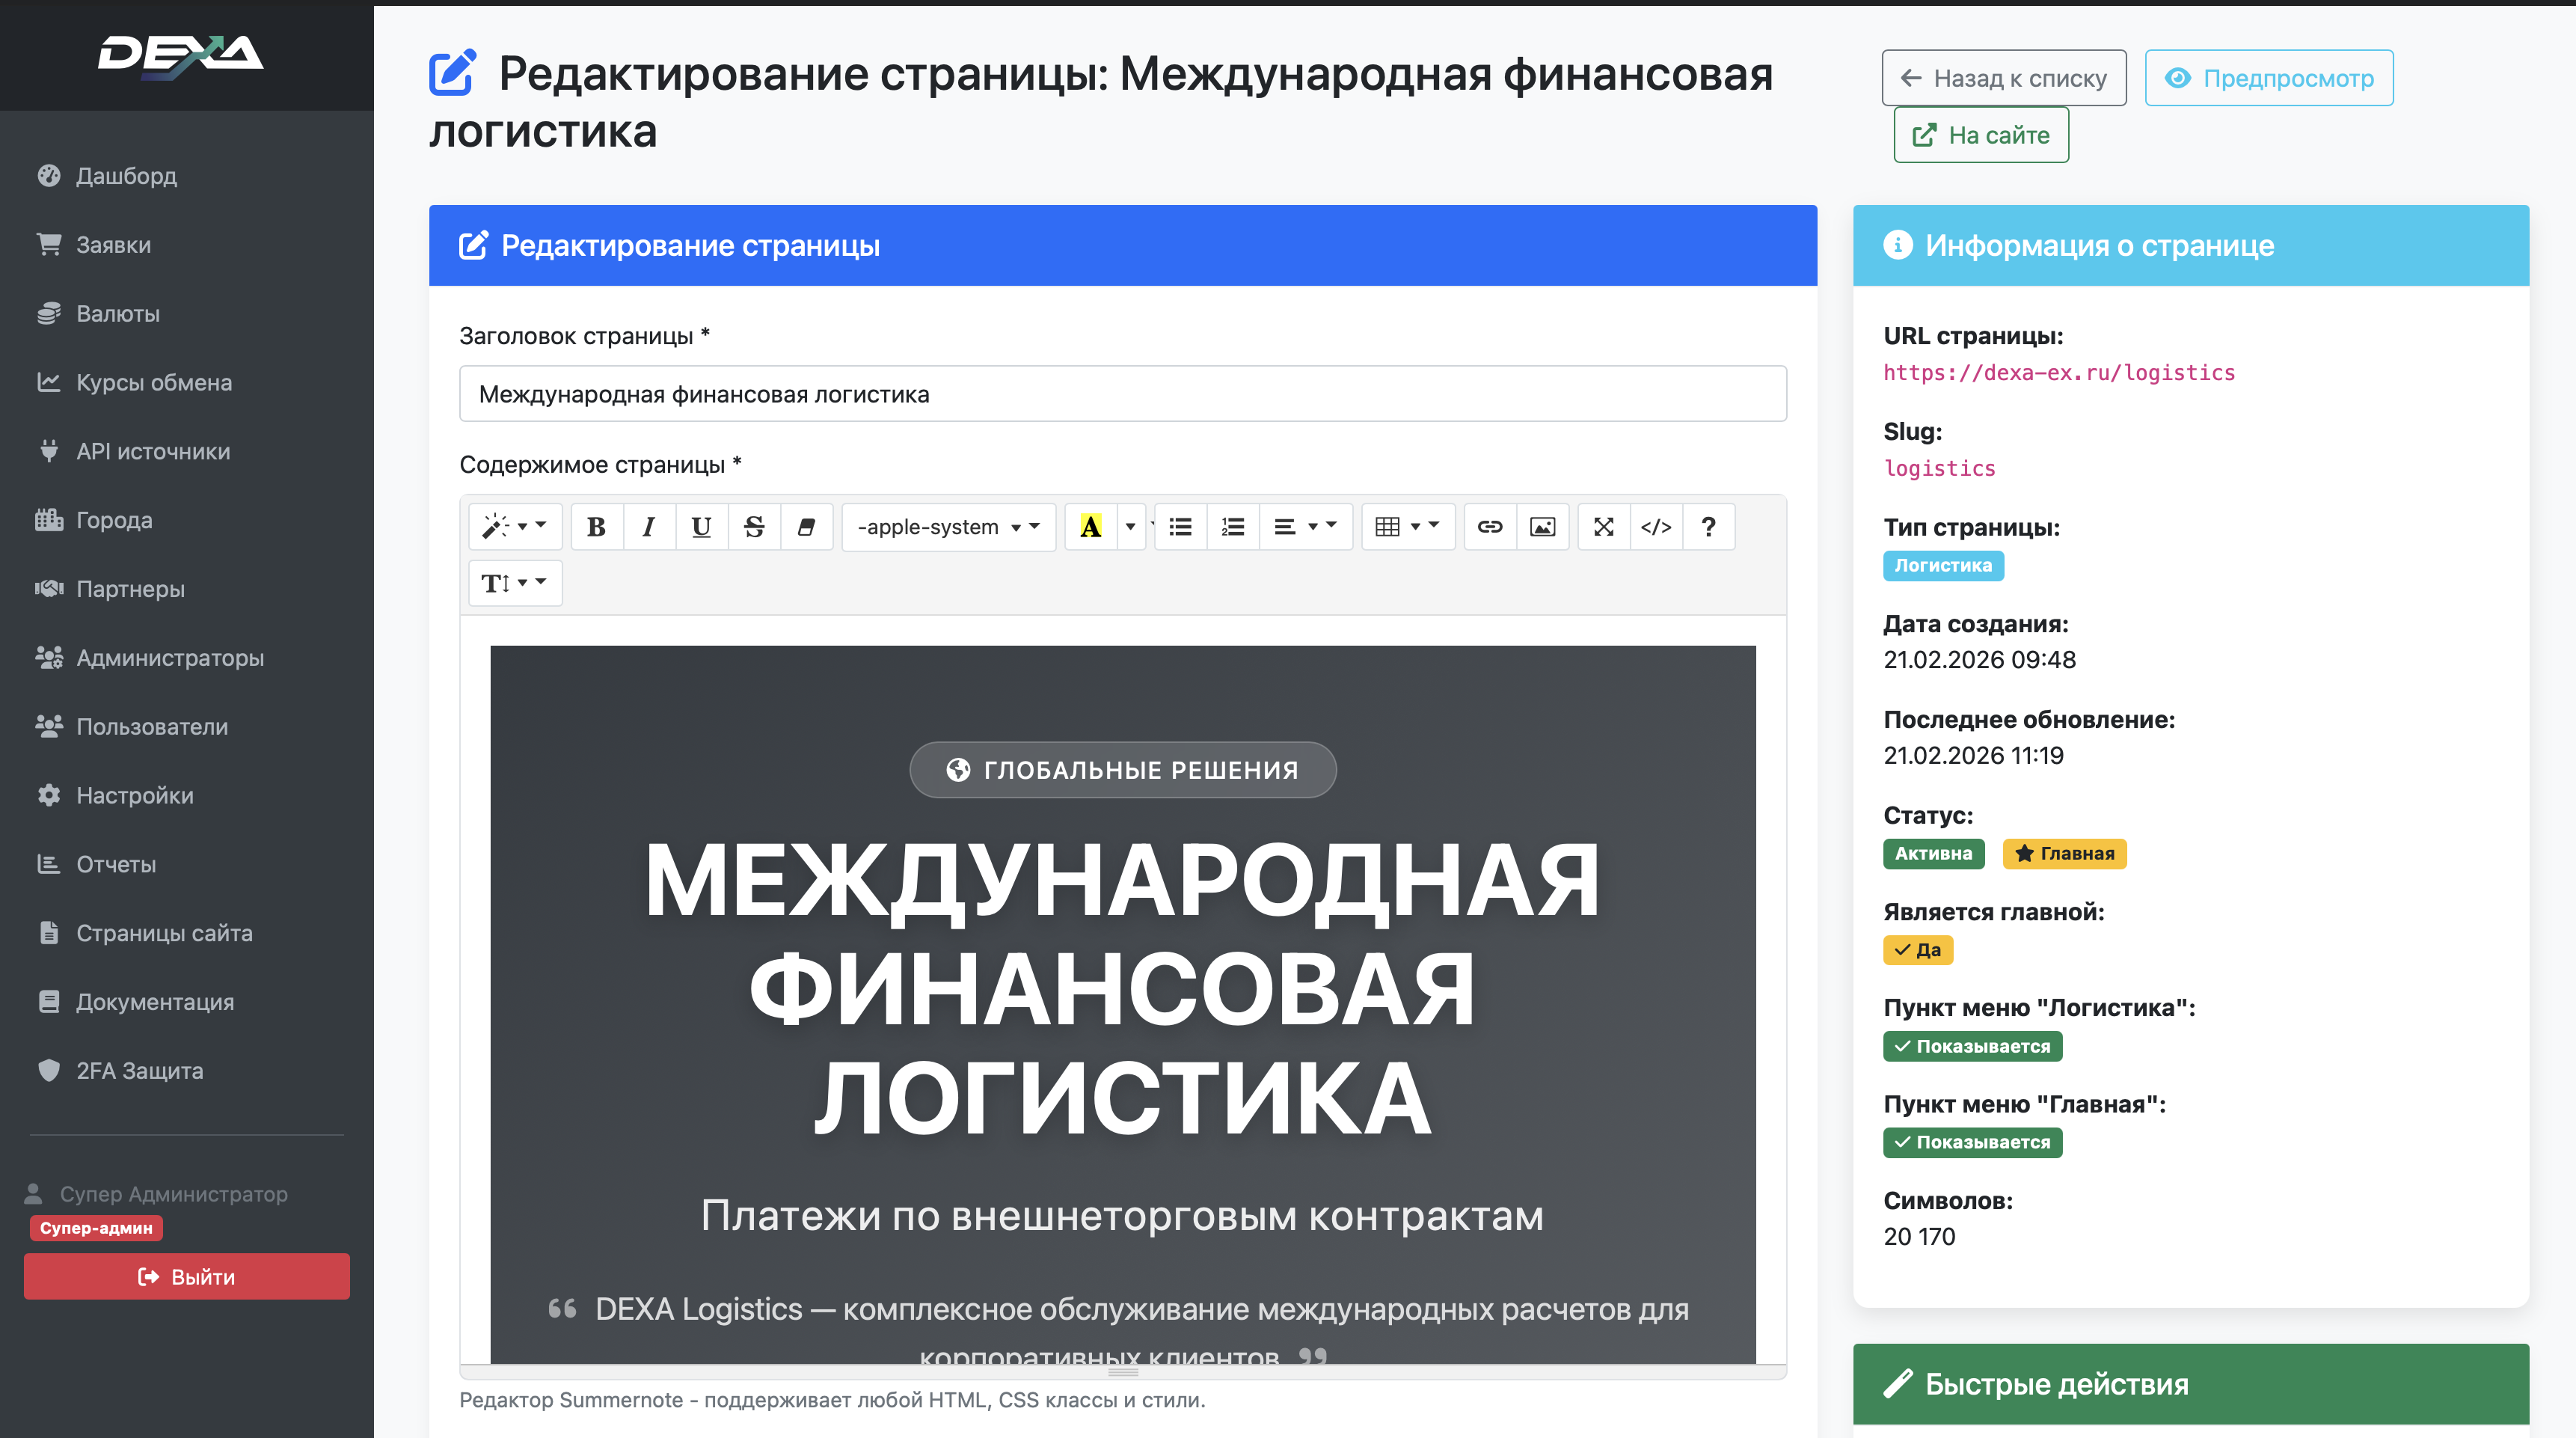Underline the selected text

coord(701,527)
